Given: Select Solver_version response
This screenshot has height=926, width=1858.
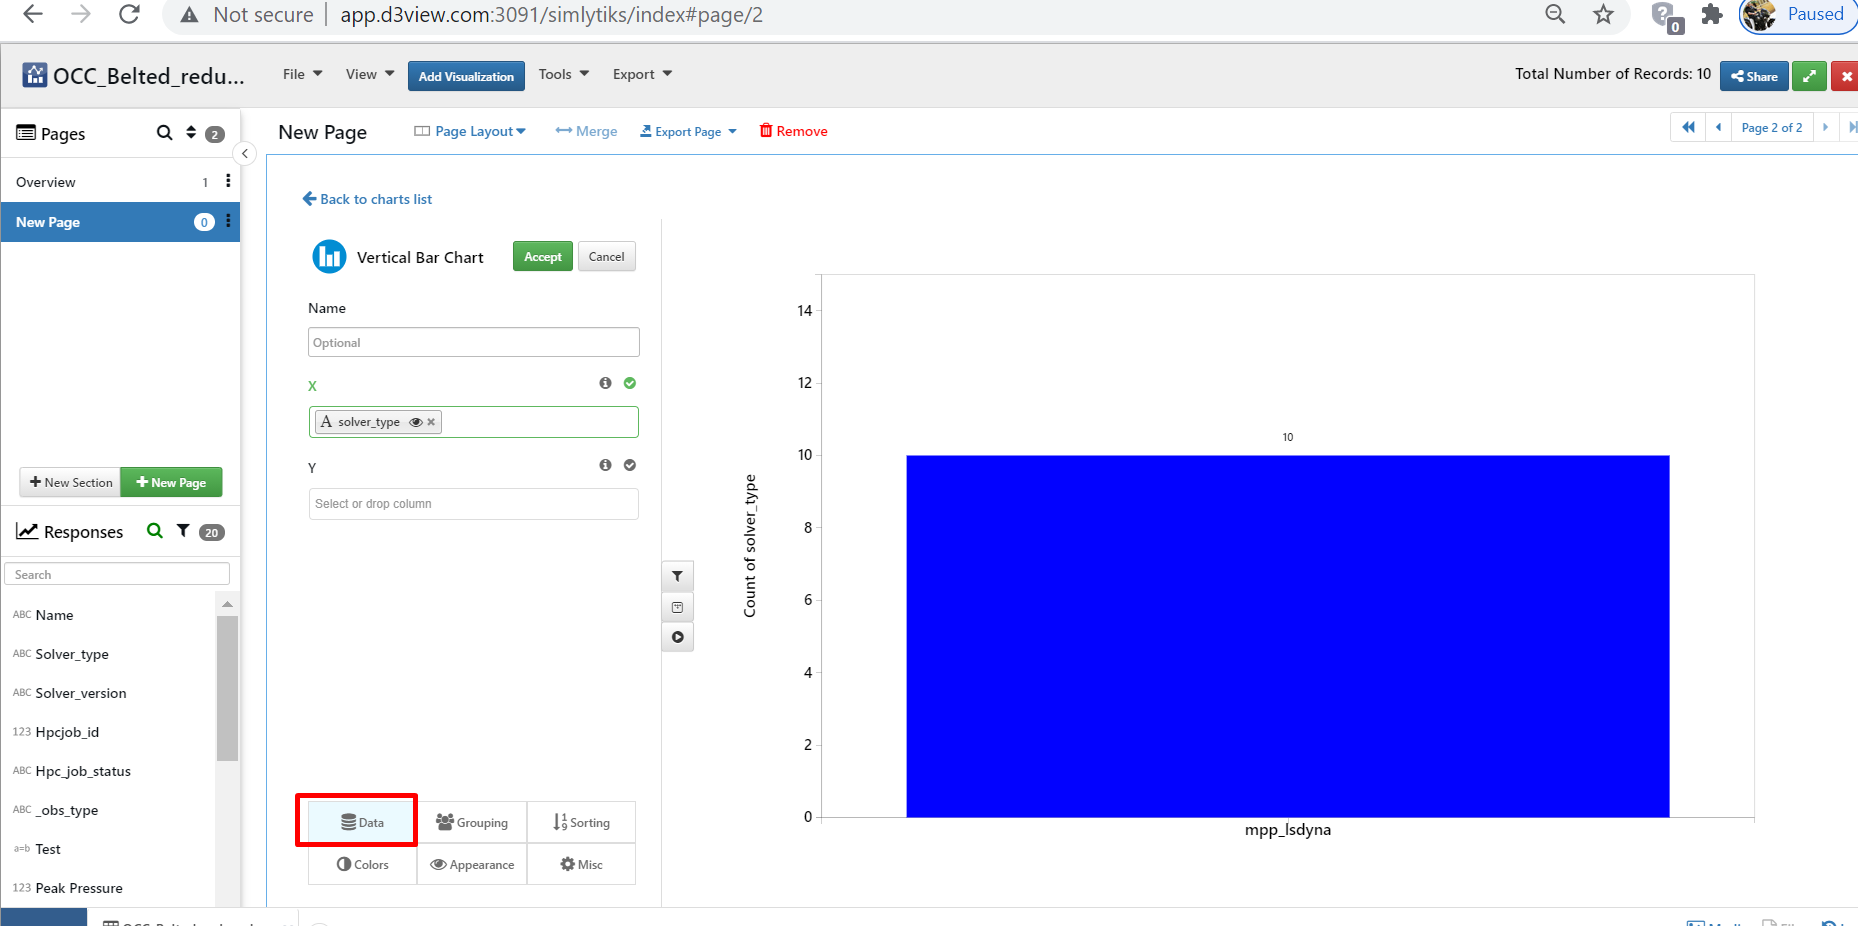Looking at the screenshot, I should (81, 693).
